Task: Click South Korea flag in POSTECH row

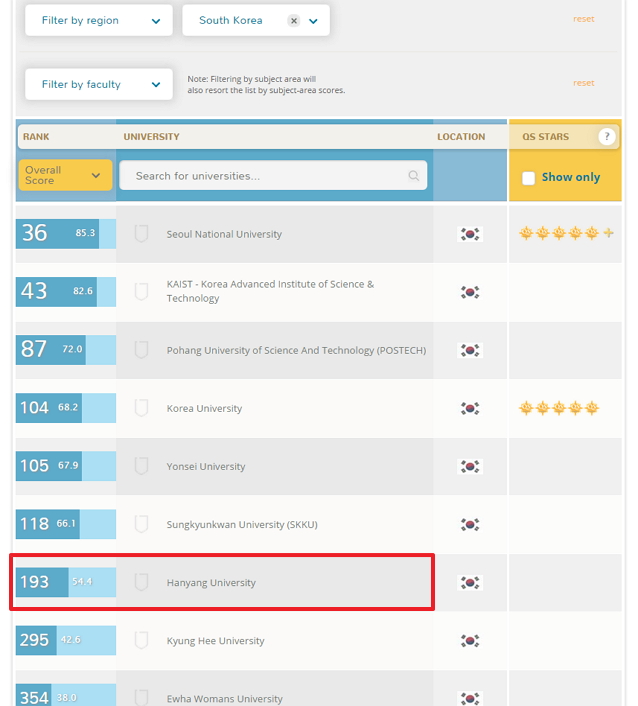Action: (x=470, y=350)
